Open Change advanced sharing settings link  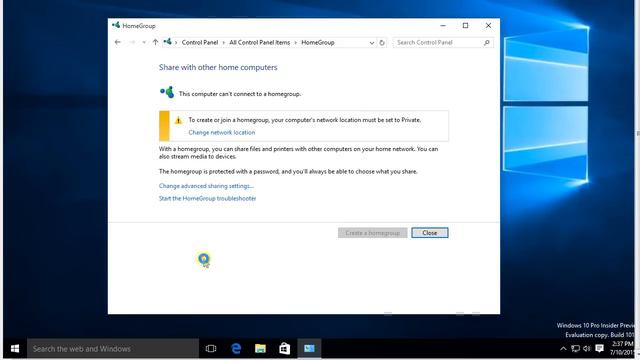tap(206, 186)
